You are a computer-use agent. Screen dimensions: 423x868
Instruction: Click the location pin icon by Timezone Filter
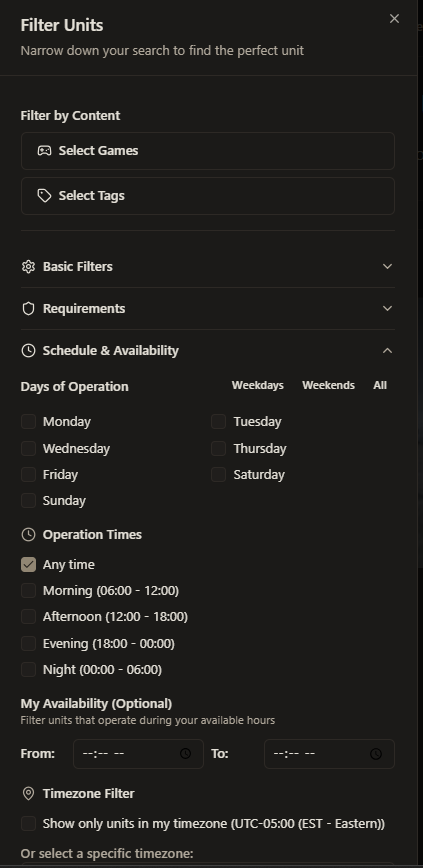tap(28, 794)
